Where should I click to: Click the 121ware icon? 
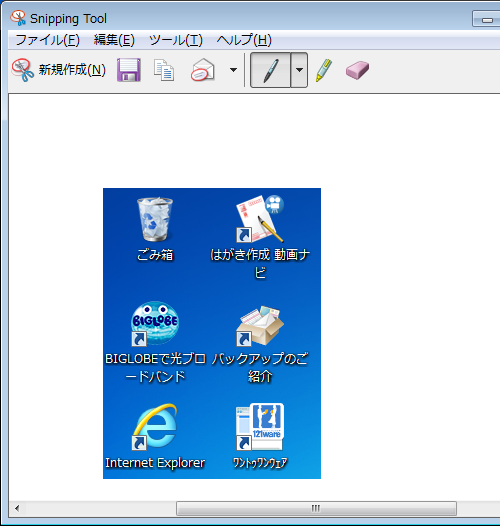260,427
